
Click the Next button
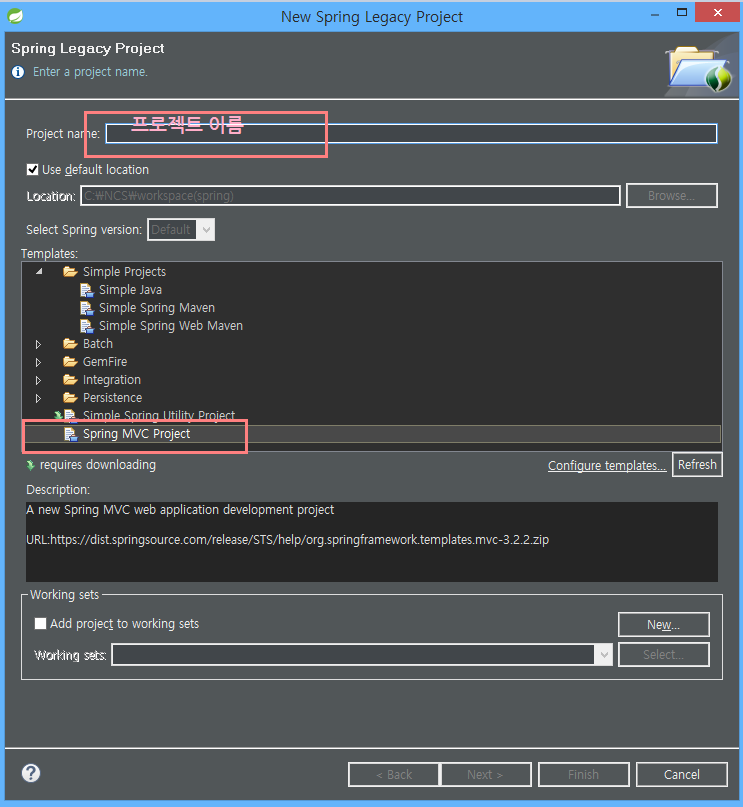click(x=486, y=775)
